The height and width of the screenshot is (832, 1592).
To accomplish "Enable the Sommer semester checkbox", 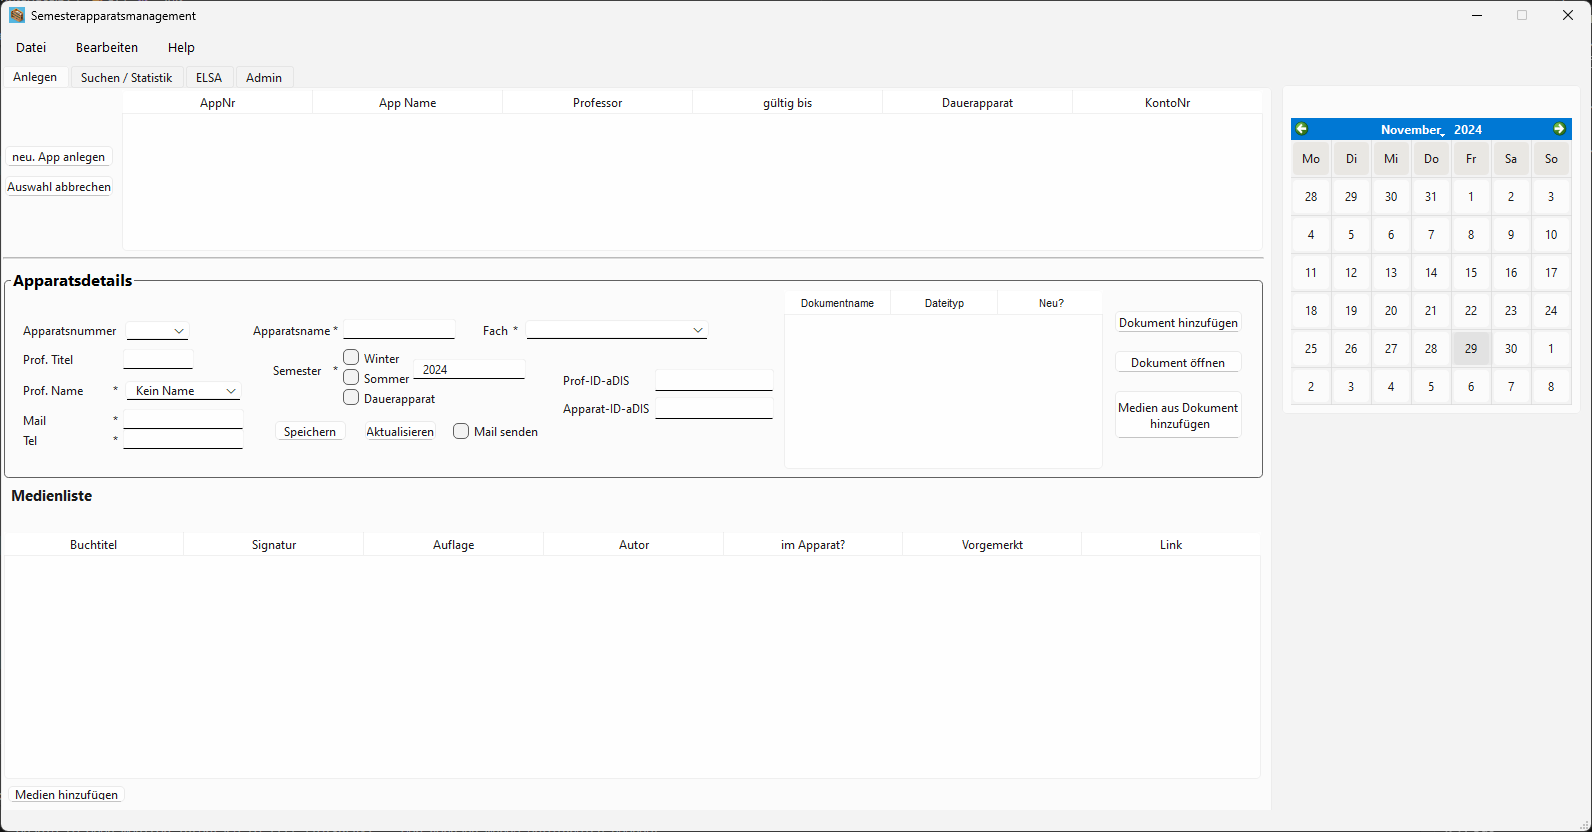I will [x=351, y=378].
